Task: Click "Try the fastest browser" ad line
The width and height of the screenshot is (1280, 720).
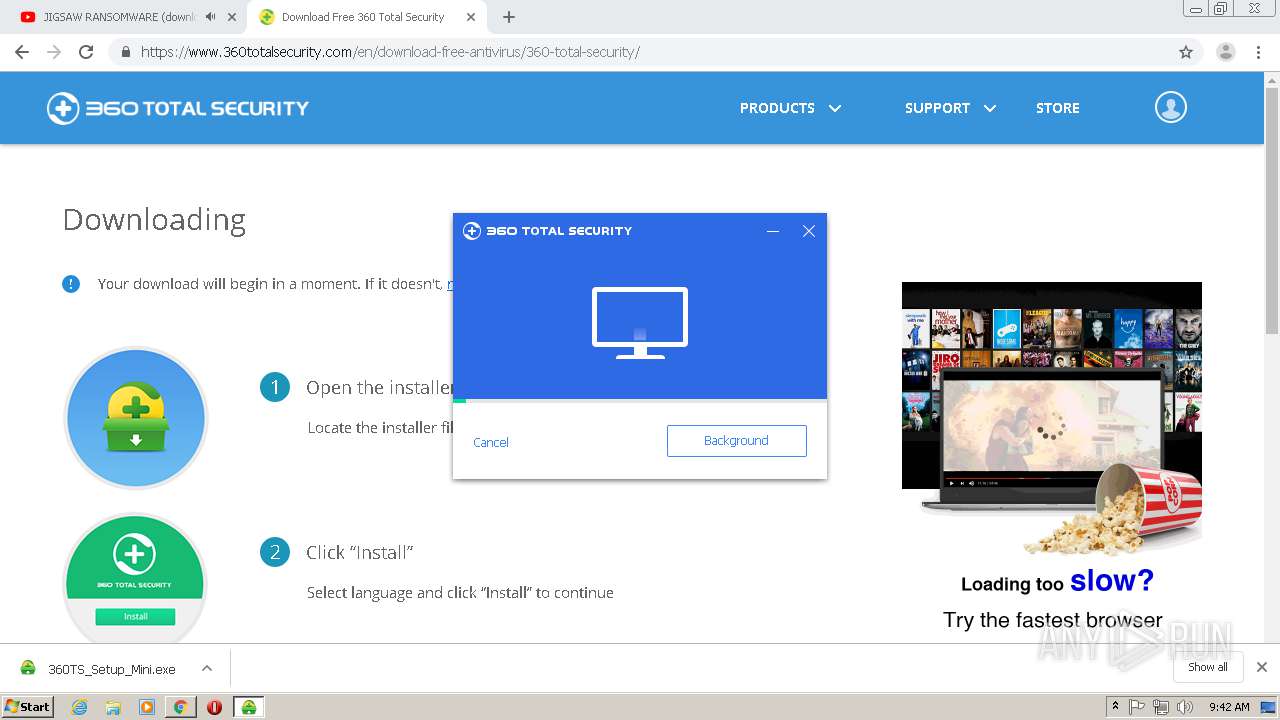Action: coord(1052,620)
